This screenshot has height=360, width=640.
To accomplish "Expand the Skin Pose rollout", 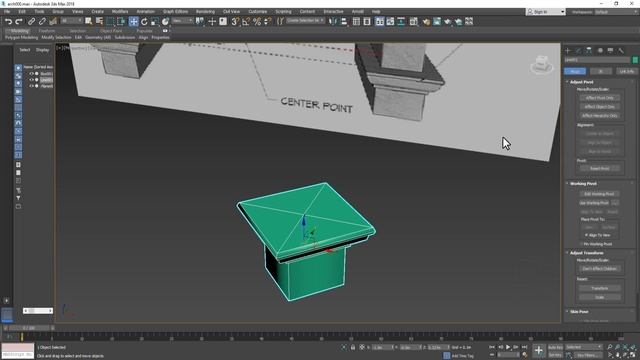I will coord(578,312).
